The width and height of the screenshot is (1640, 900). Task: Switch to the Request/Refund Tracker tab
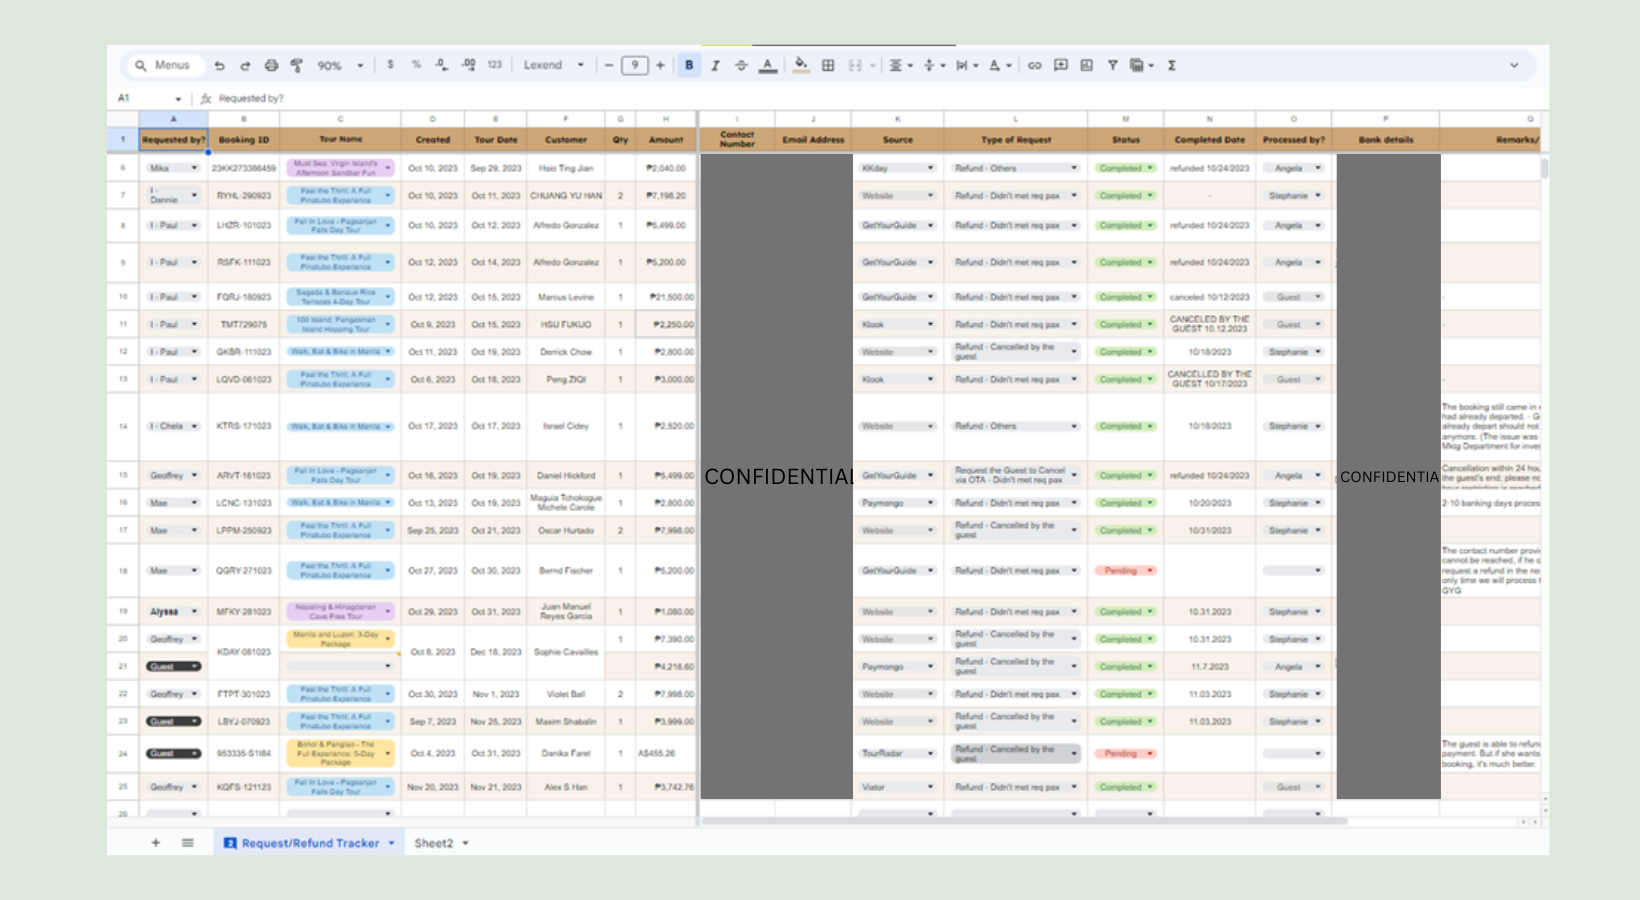(310, 843)
